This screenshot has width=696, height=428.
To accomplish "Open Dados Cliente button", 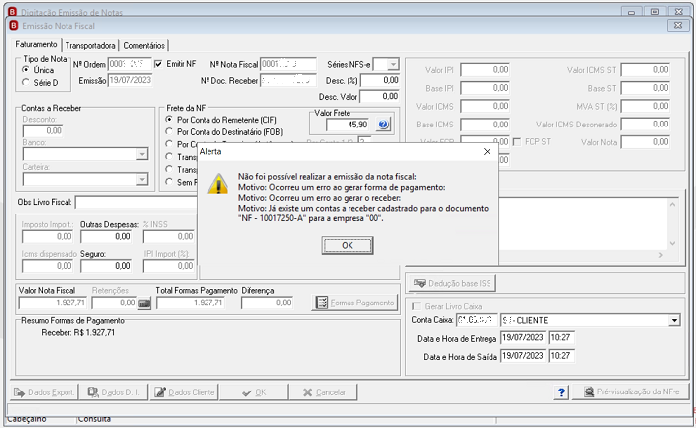I will tap(184, 392).
